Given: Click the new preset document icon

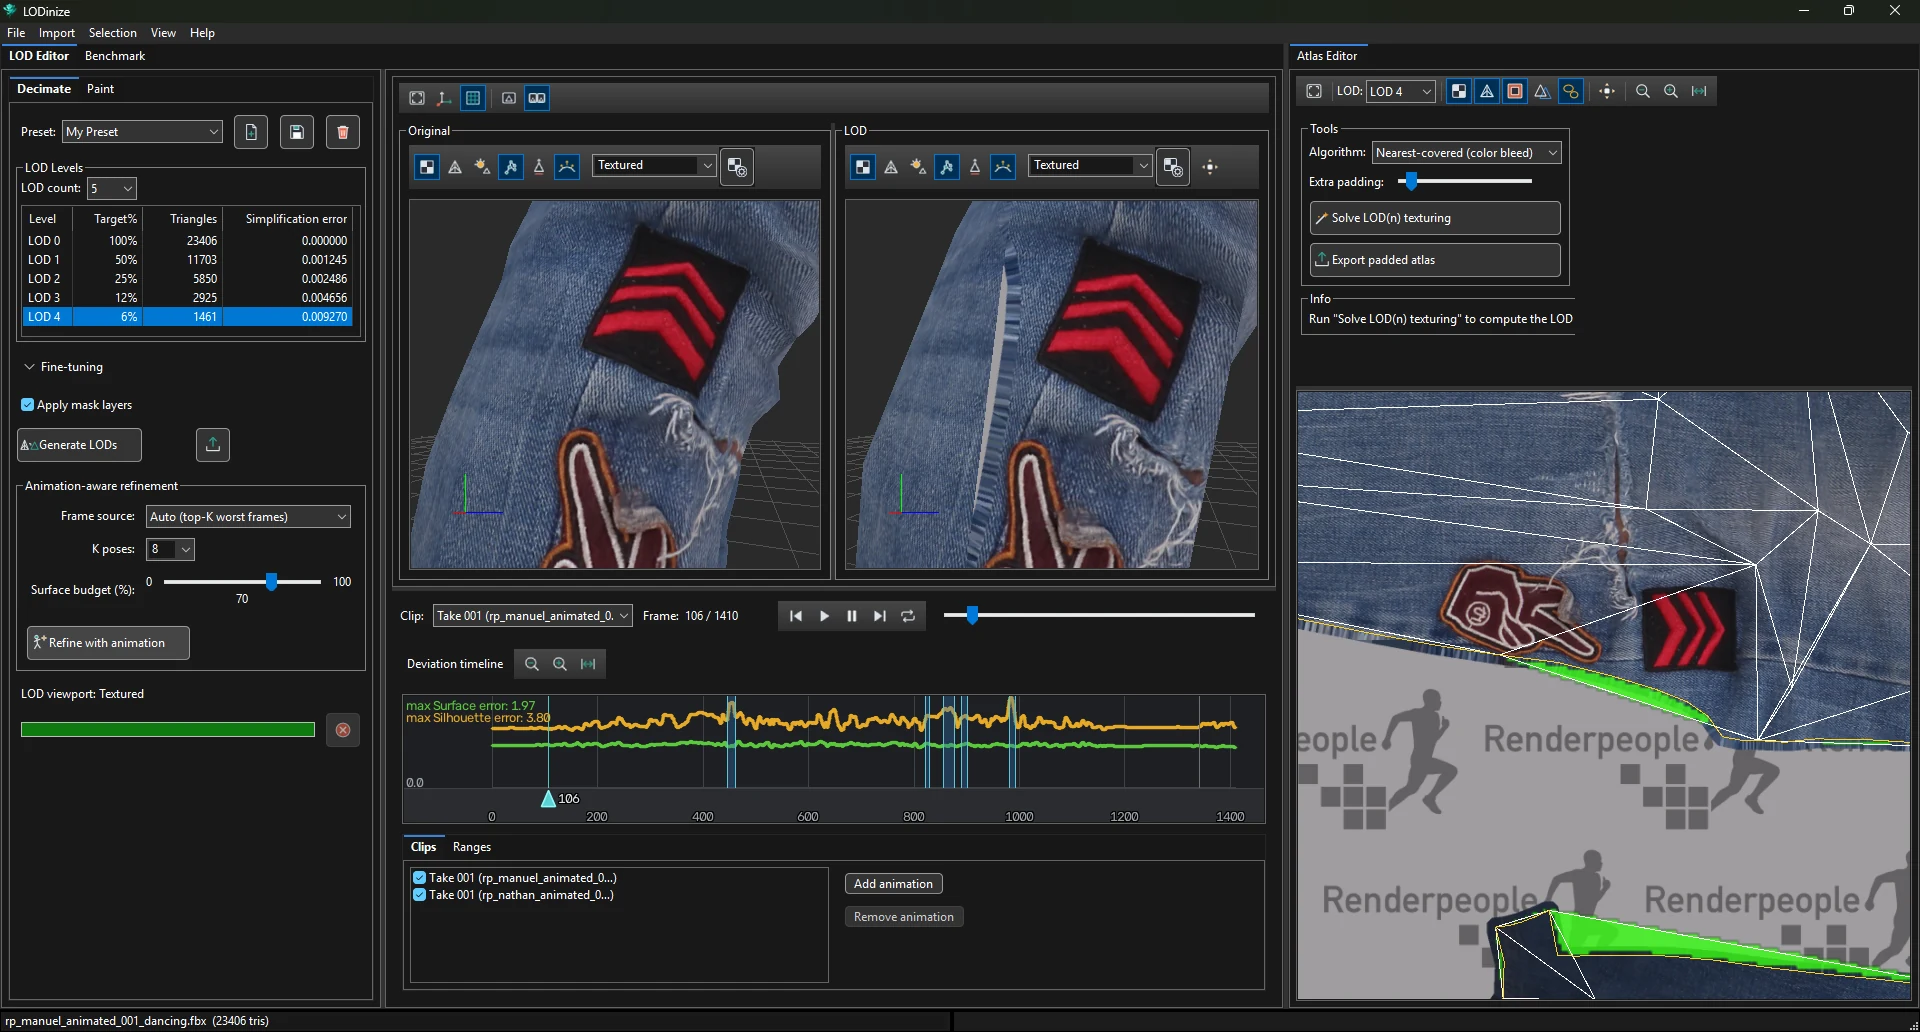Looking at the screenshot, I should 251,132.
